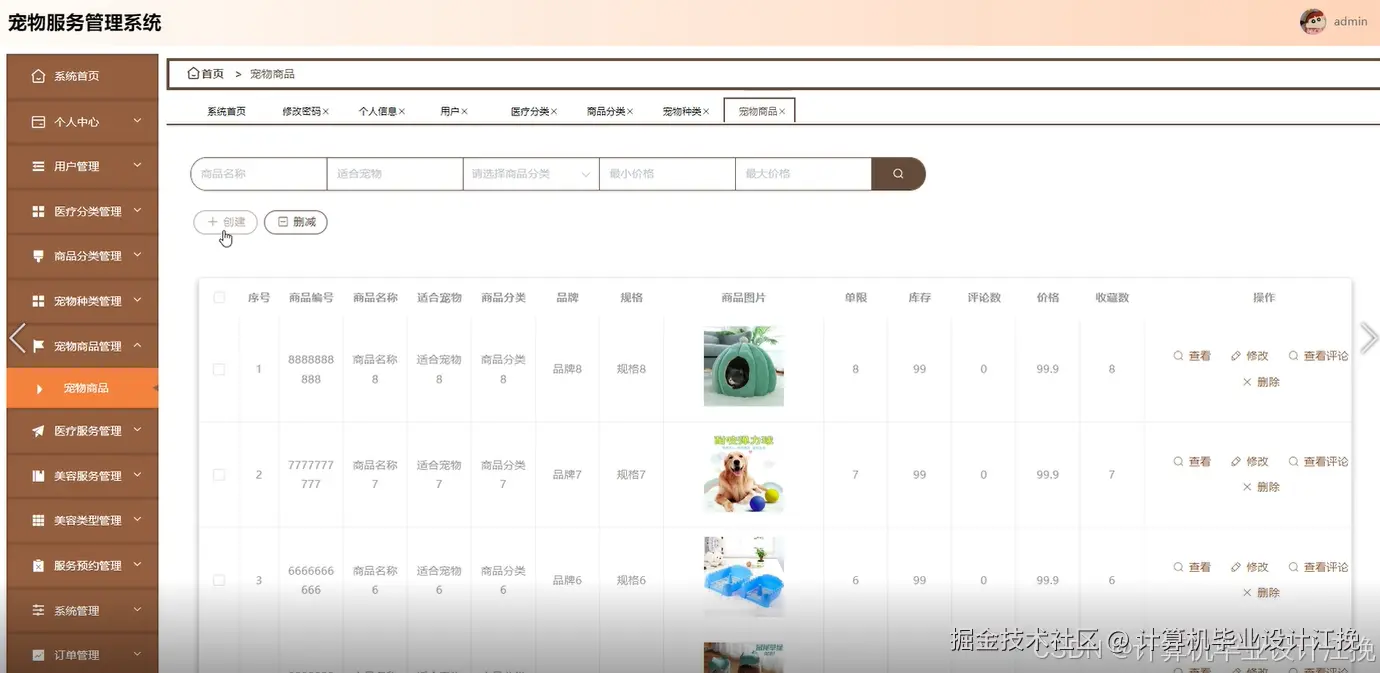Click 删除 for row 1
This screenshot has height=673, width=1380.
[x=1261, y=382]
